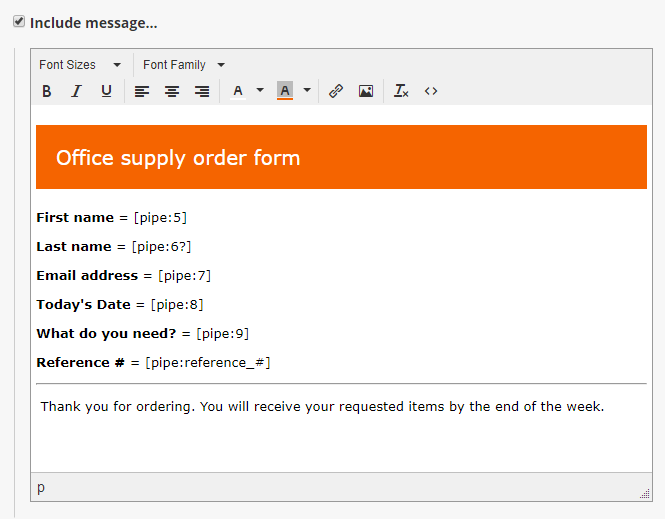Click the [pipe:5] first name tag
This screenshot has height=519, width=665.
160,218
